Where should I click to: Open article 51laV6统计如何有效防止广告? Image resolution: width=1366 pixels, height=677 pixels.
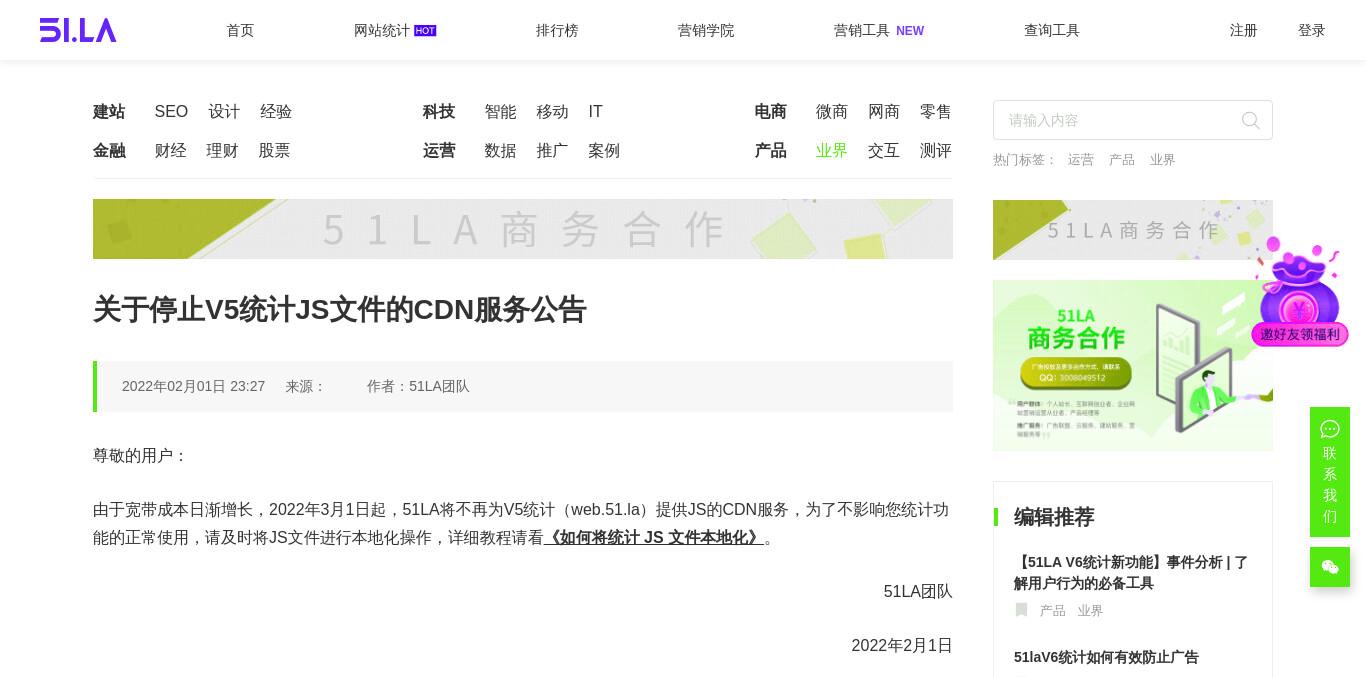pyautogui.click(x=1106, y=657)
